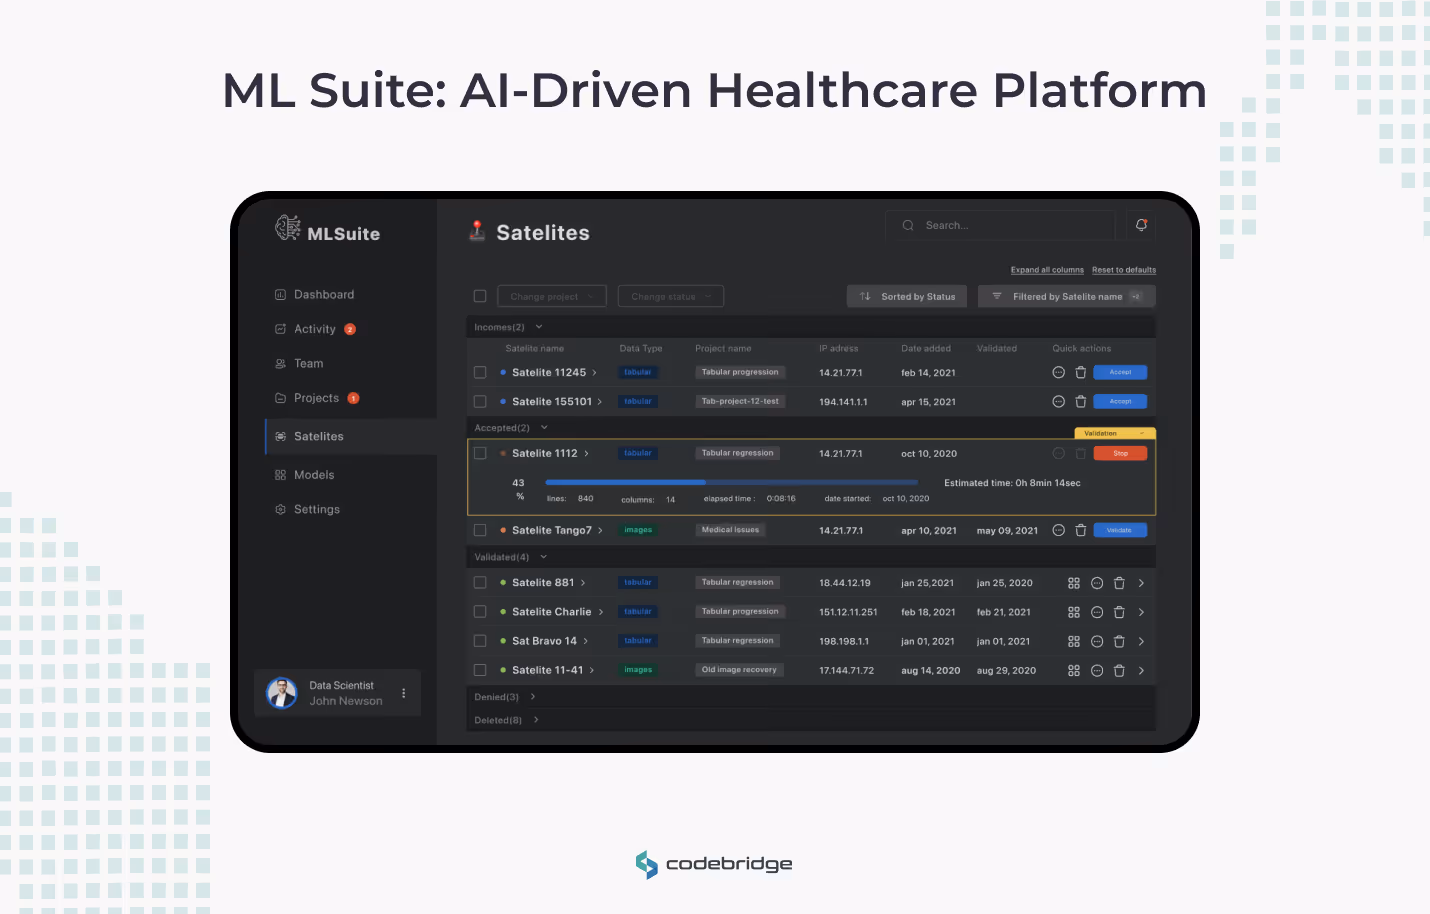Viewport: 1430px width, 914px height.
Task: Open more options for Satelite 155101
Action: [1058, 401]
